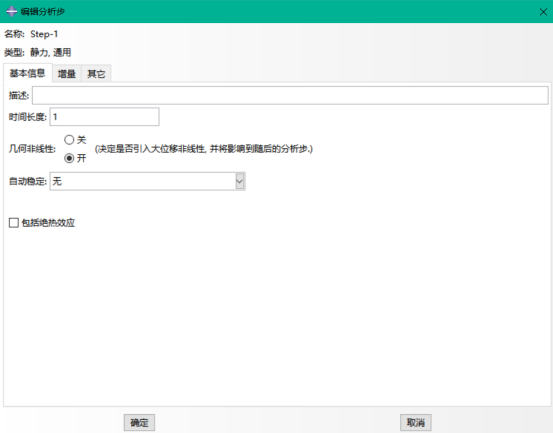553x433 pixels.
Task: Select the 开 radio for 几何非线性
Action: [69, 158]
